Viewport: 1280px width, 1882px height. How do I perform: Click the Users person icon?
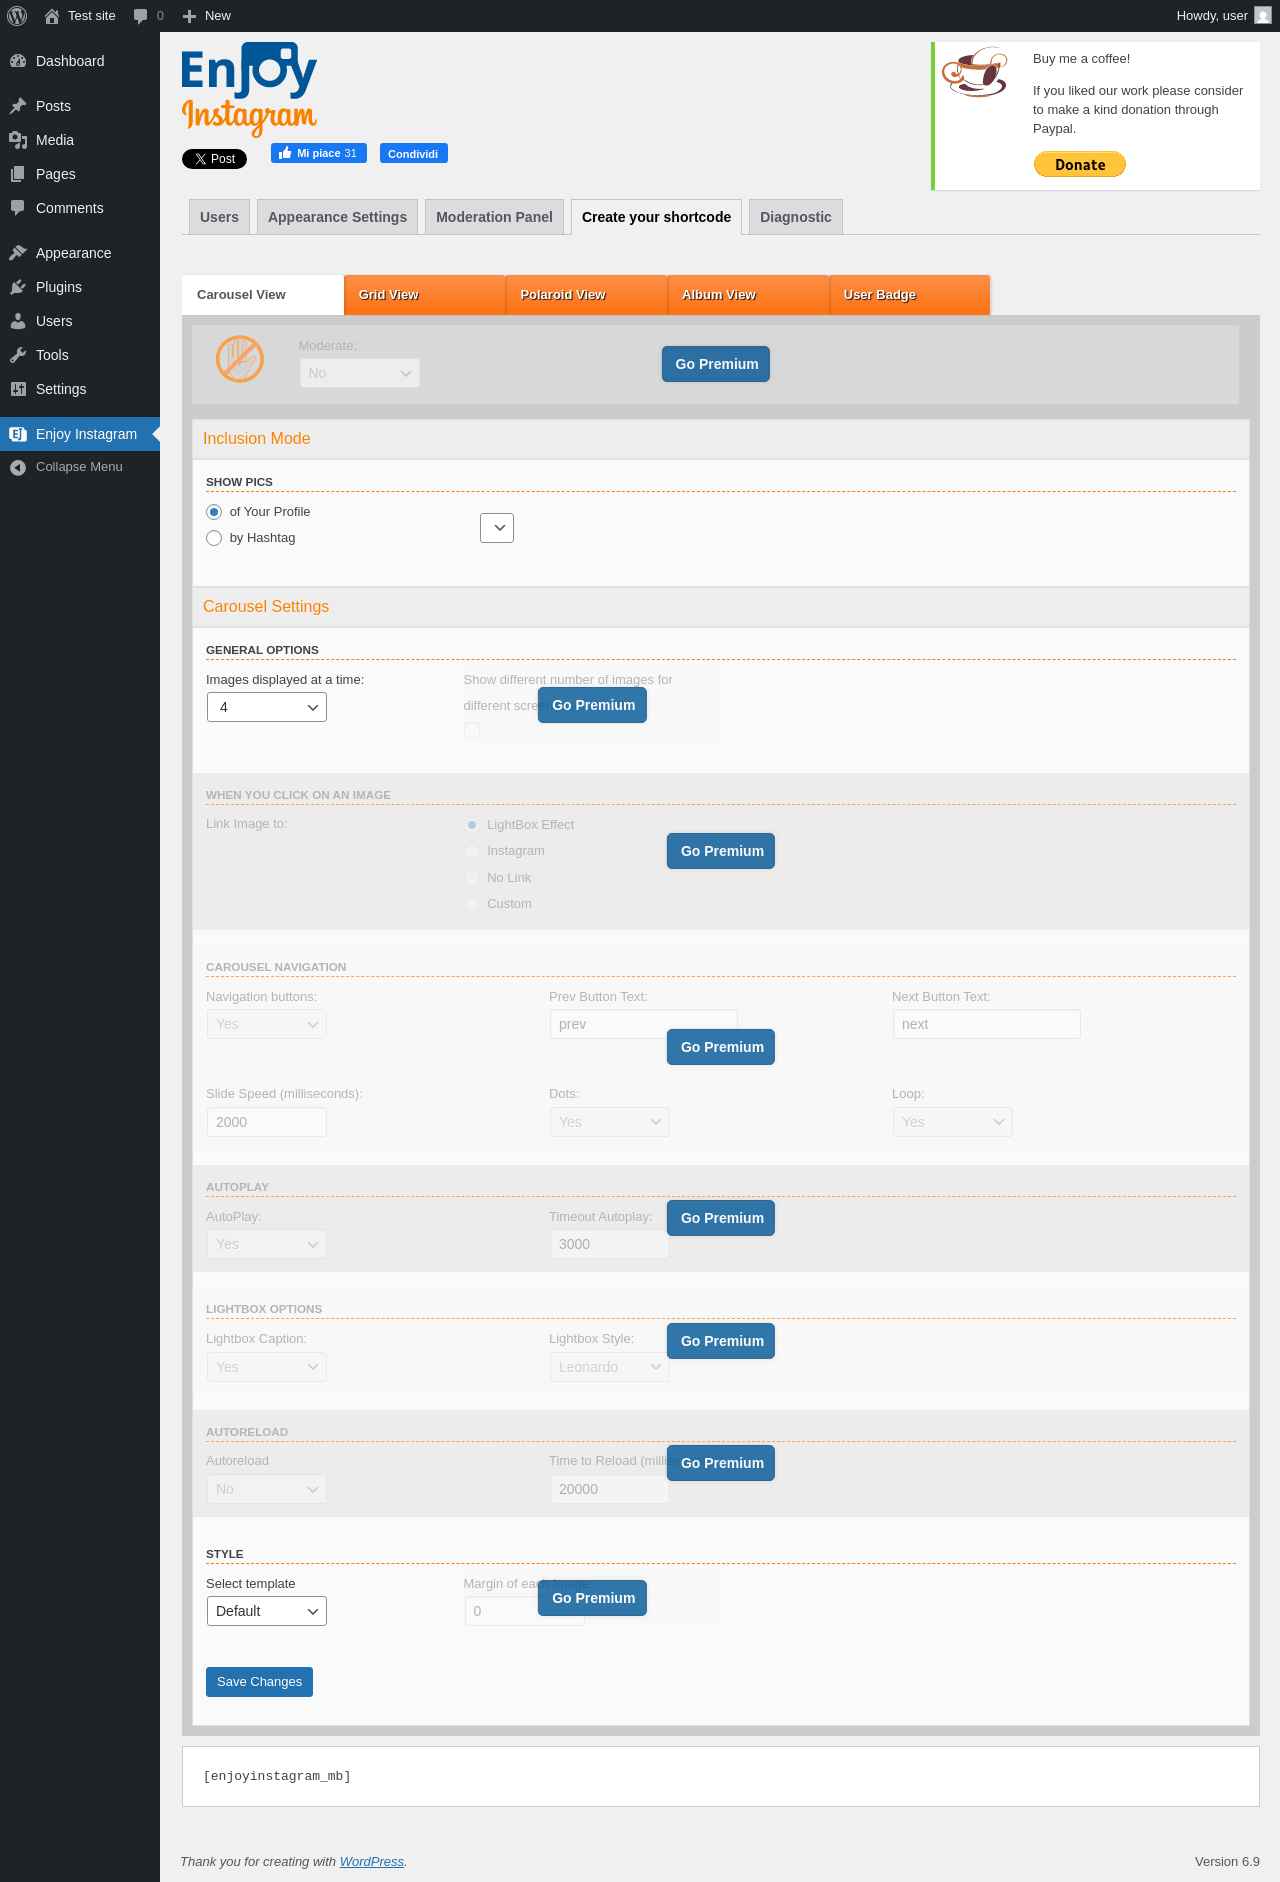click(x=18, y=321)
